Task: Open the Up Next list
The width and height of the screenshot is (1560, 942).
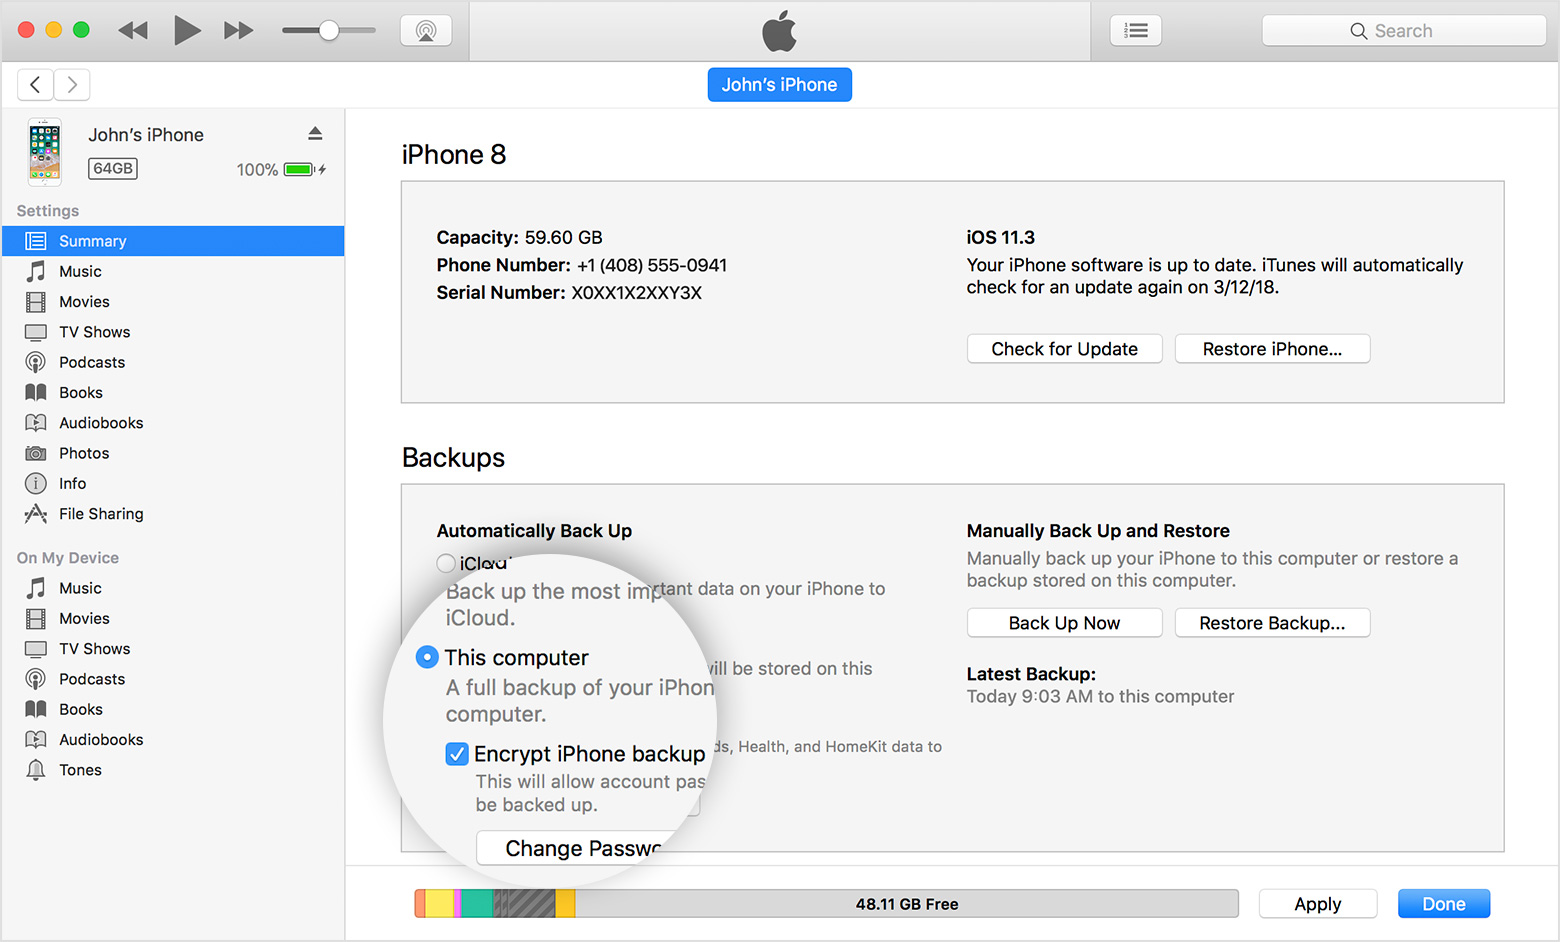Action: click(1136, 31)
